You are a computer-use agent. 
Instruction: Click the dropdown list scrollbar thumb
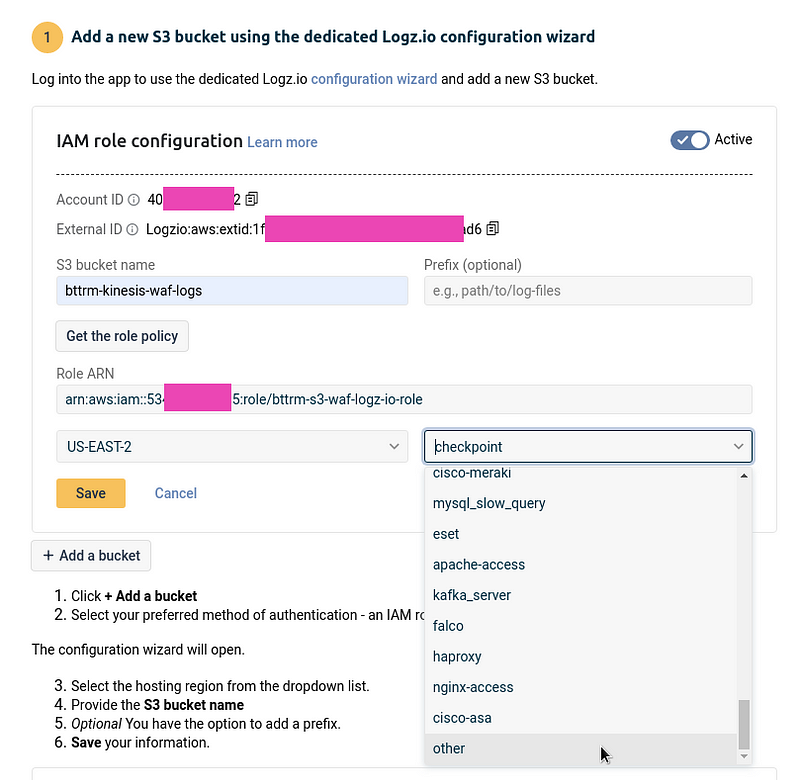[x=744, y=723]
